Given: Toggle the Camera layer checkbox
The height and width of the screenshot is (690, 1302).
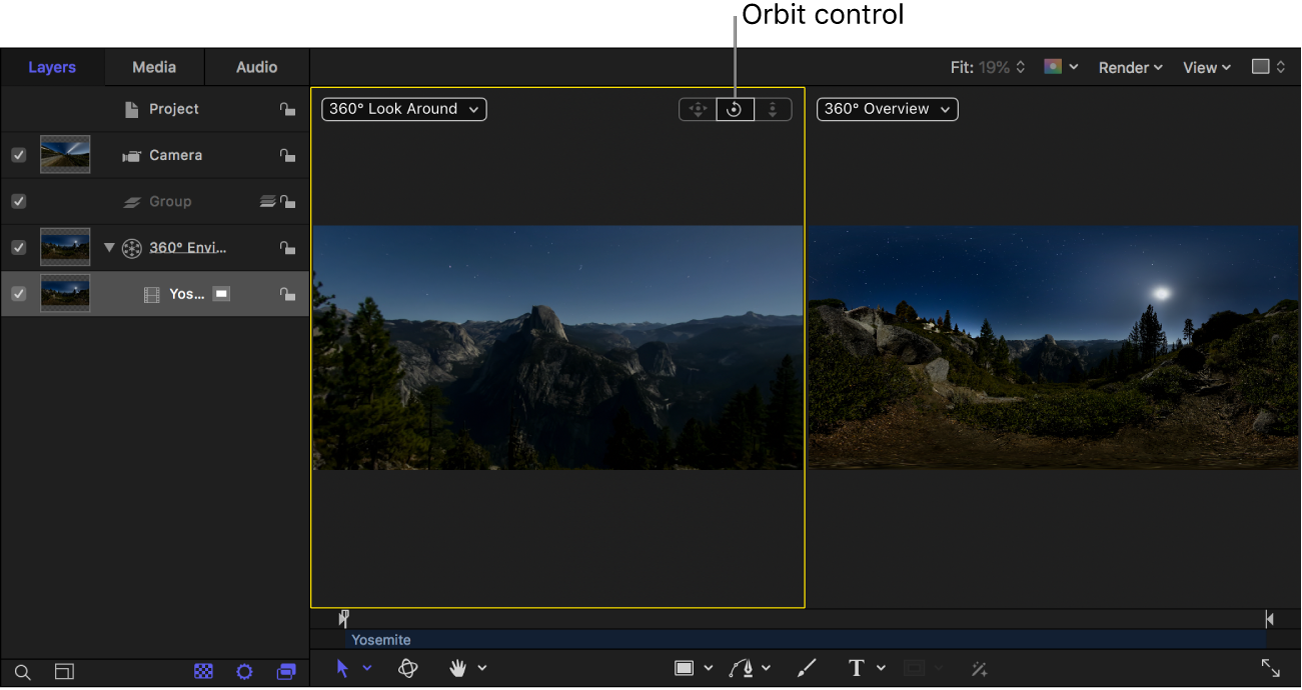Looking at the screenshot, I should [x=18, y=155].
